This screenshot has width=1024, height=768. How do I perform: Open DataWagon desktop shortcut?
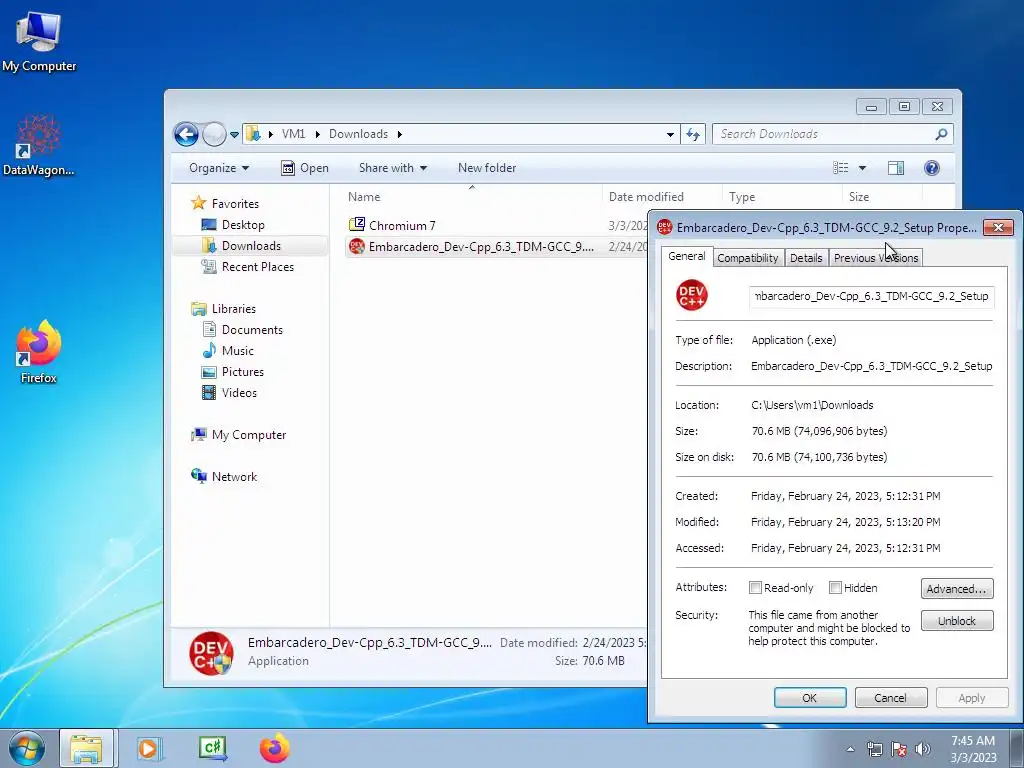pos(39,145)
